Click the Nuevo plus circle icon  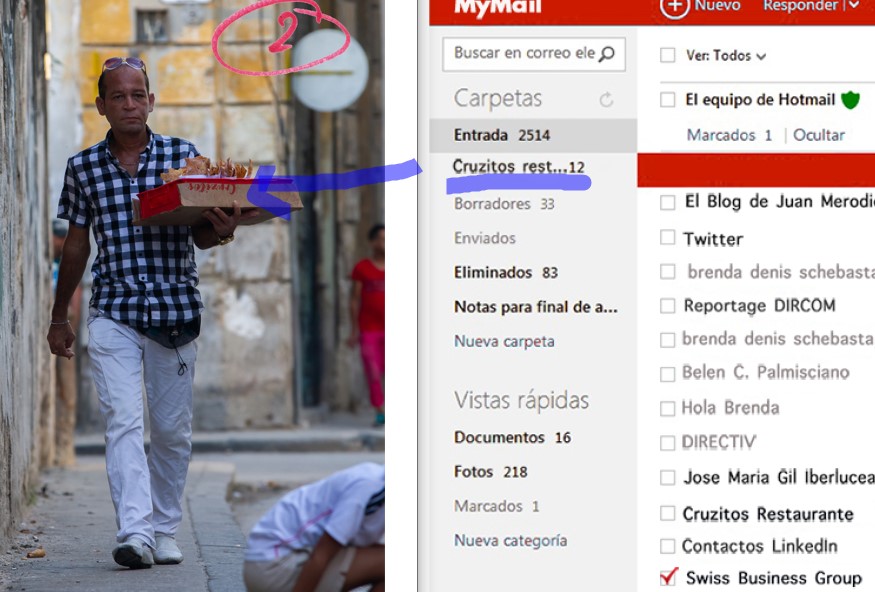pyautogui.click(x=675, y=6)
